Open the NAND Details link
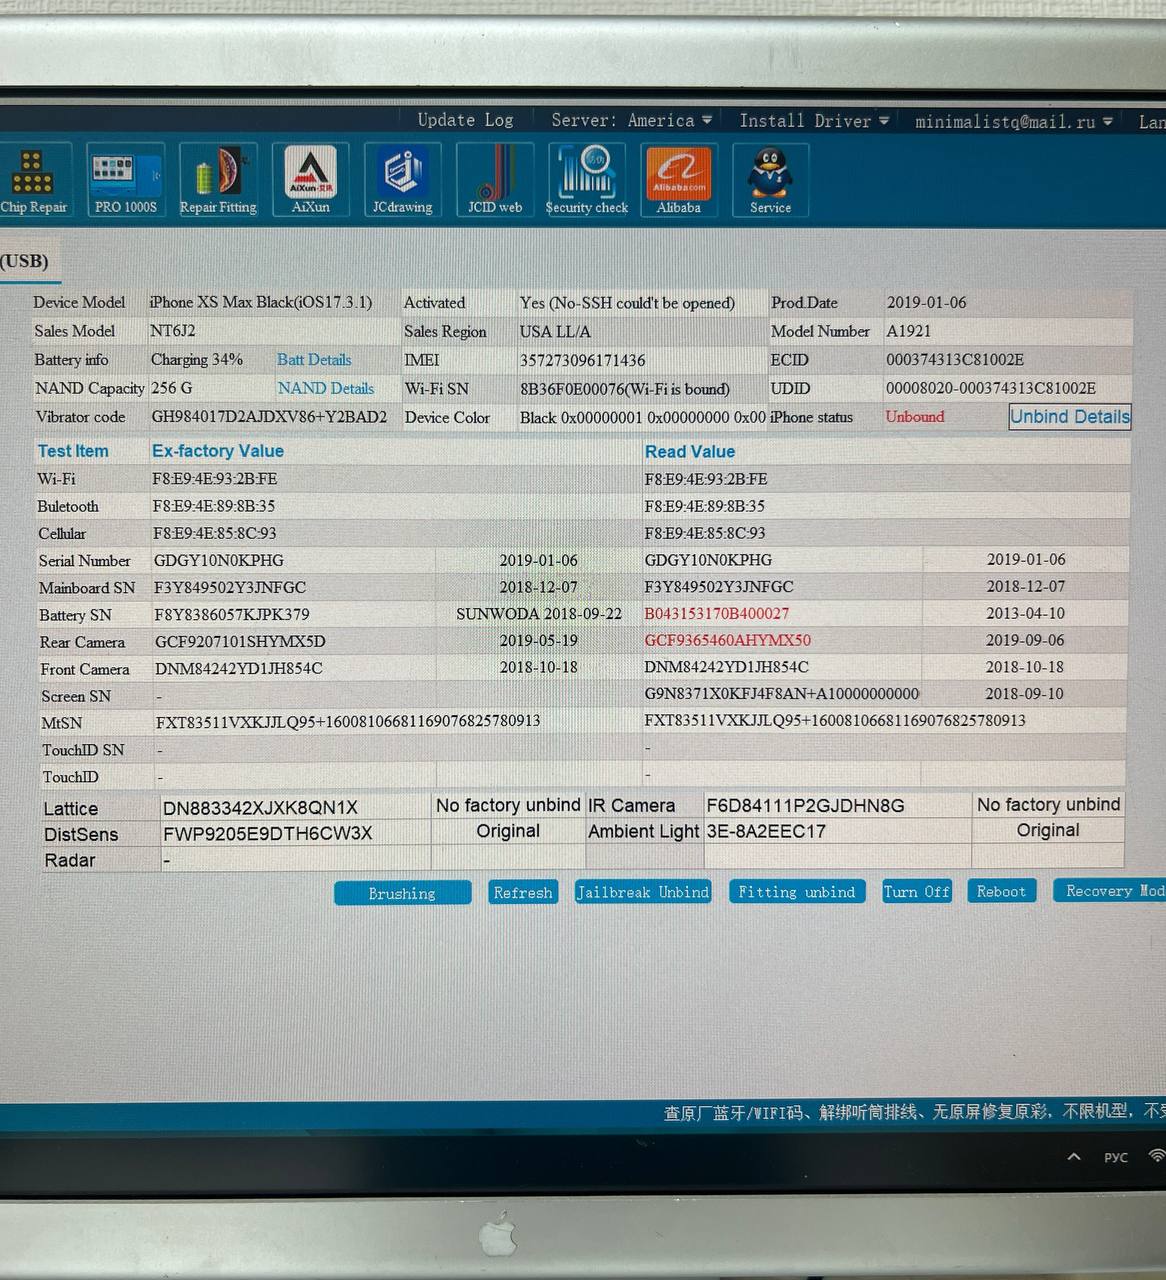This screenshot has height=1280, width=1166. 326,388
